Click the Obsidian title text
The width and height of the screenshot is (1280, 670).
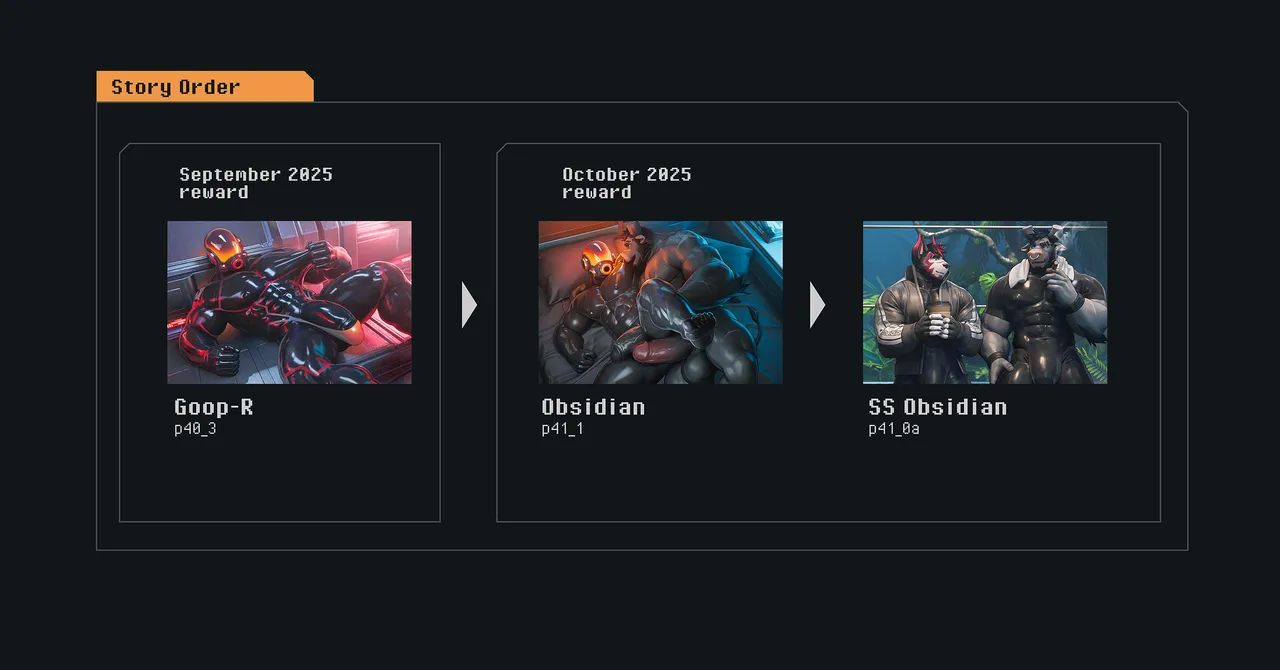coord(593,407)
